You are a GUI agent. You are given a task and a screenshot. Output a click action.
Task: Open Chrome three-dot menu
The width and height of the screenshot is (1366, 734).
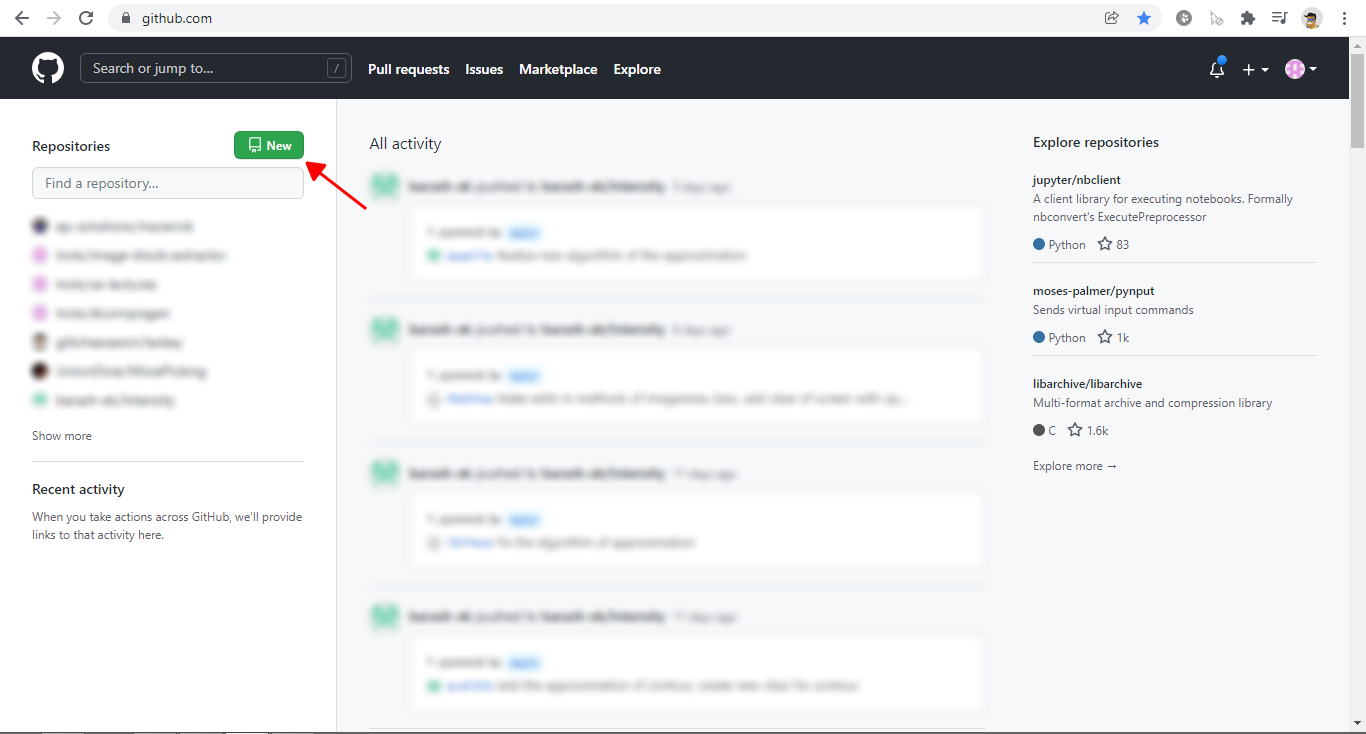1344,18
